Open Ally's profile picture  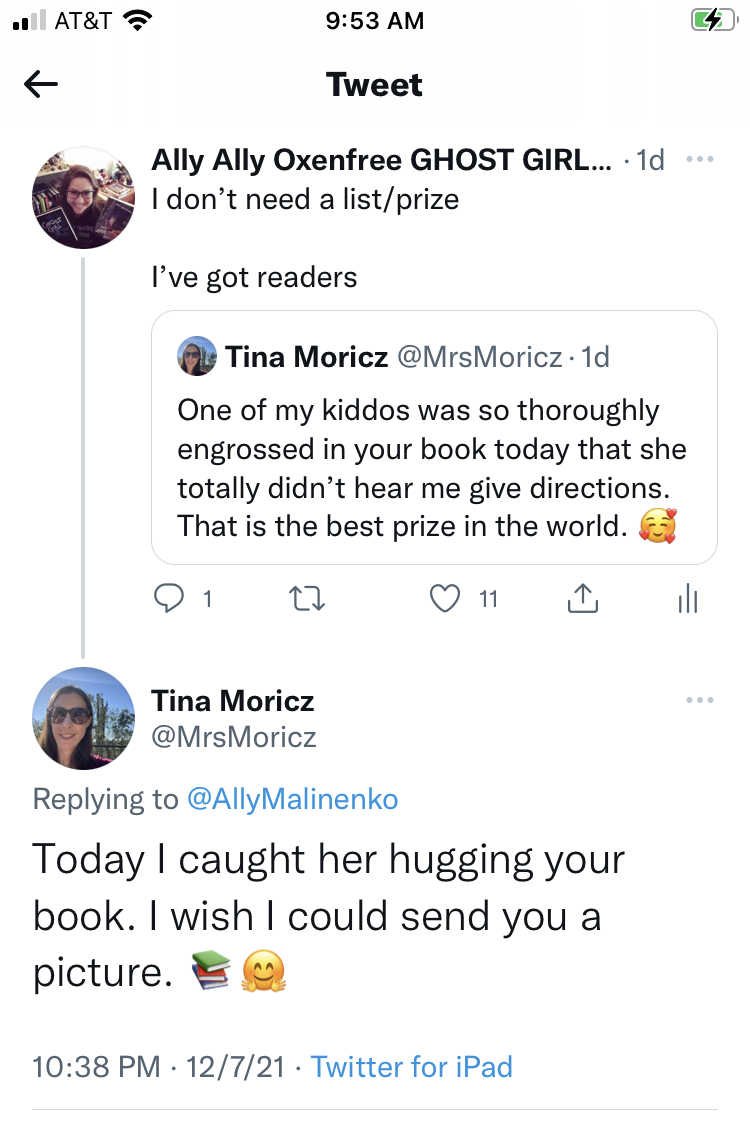(x=84, y=198)
